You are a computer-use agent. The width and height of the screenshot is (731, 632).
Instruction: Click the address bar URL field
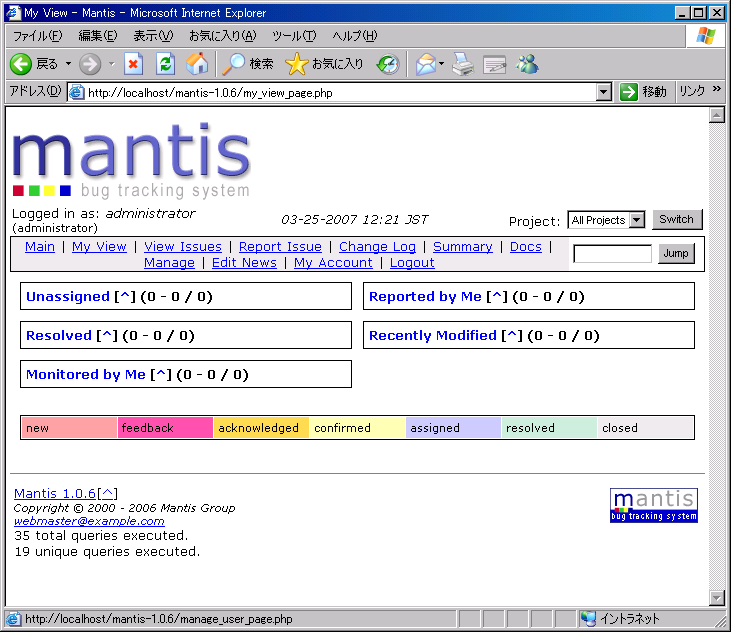click(331, 92)
